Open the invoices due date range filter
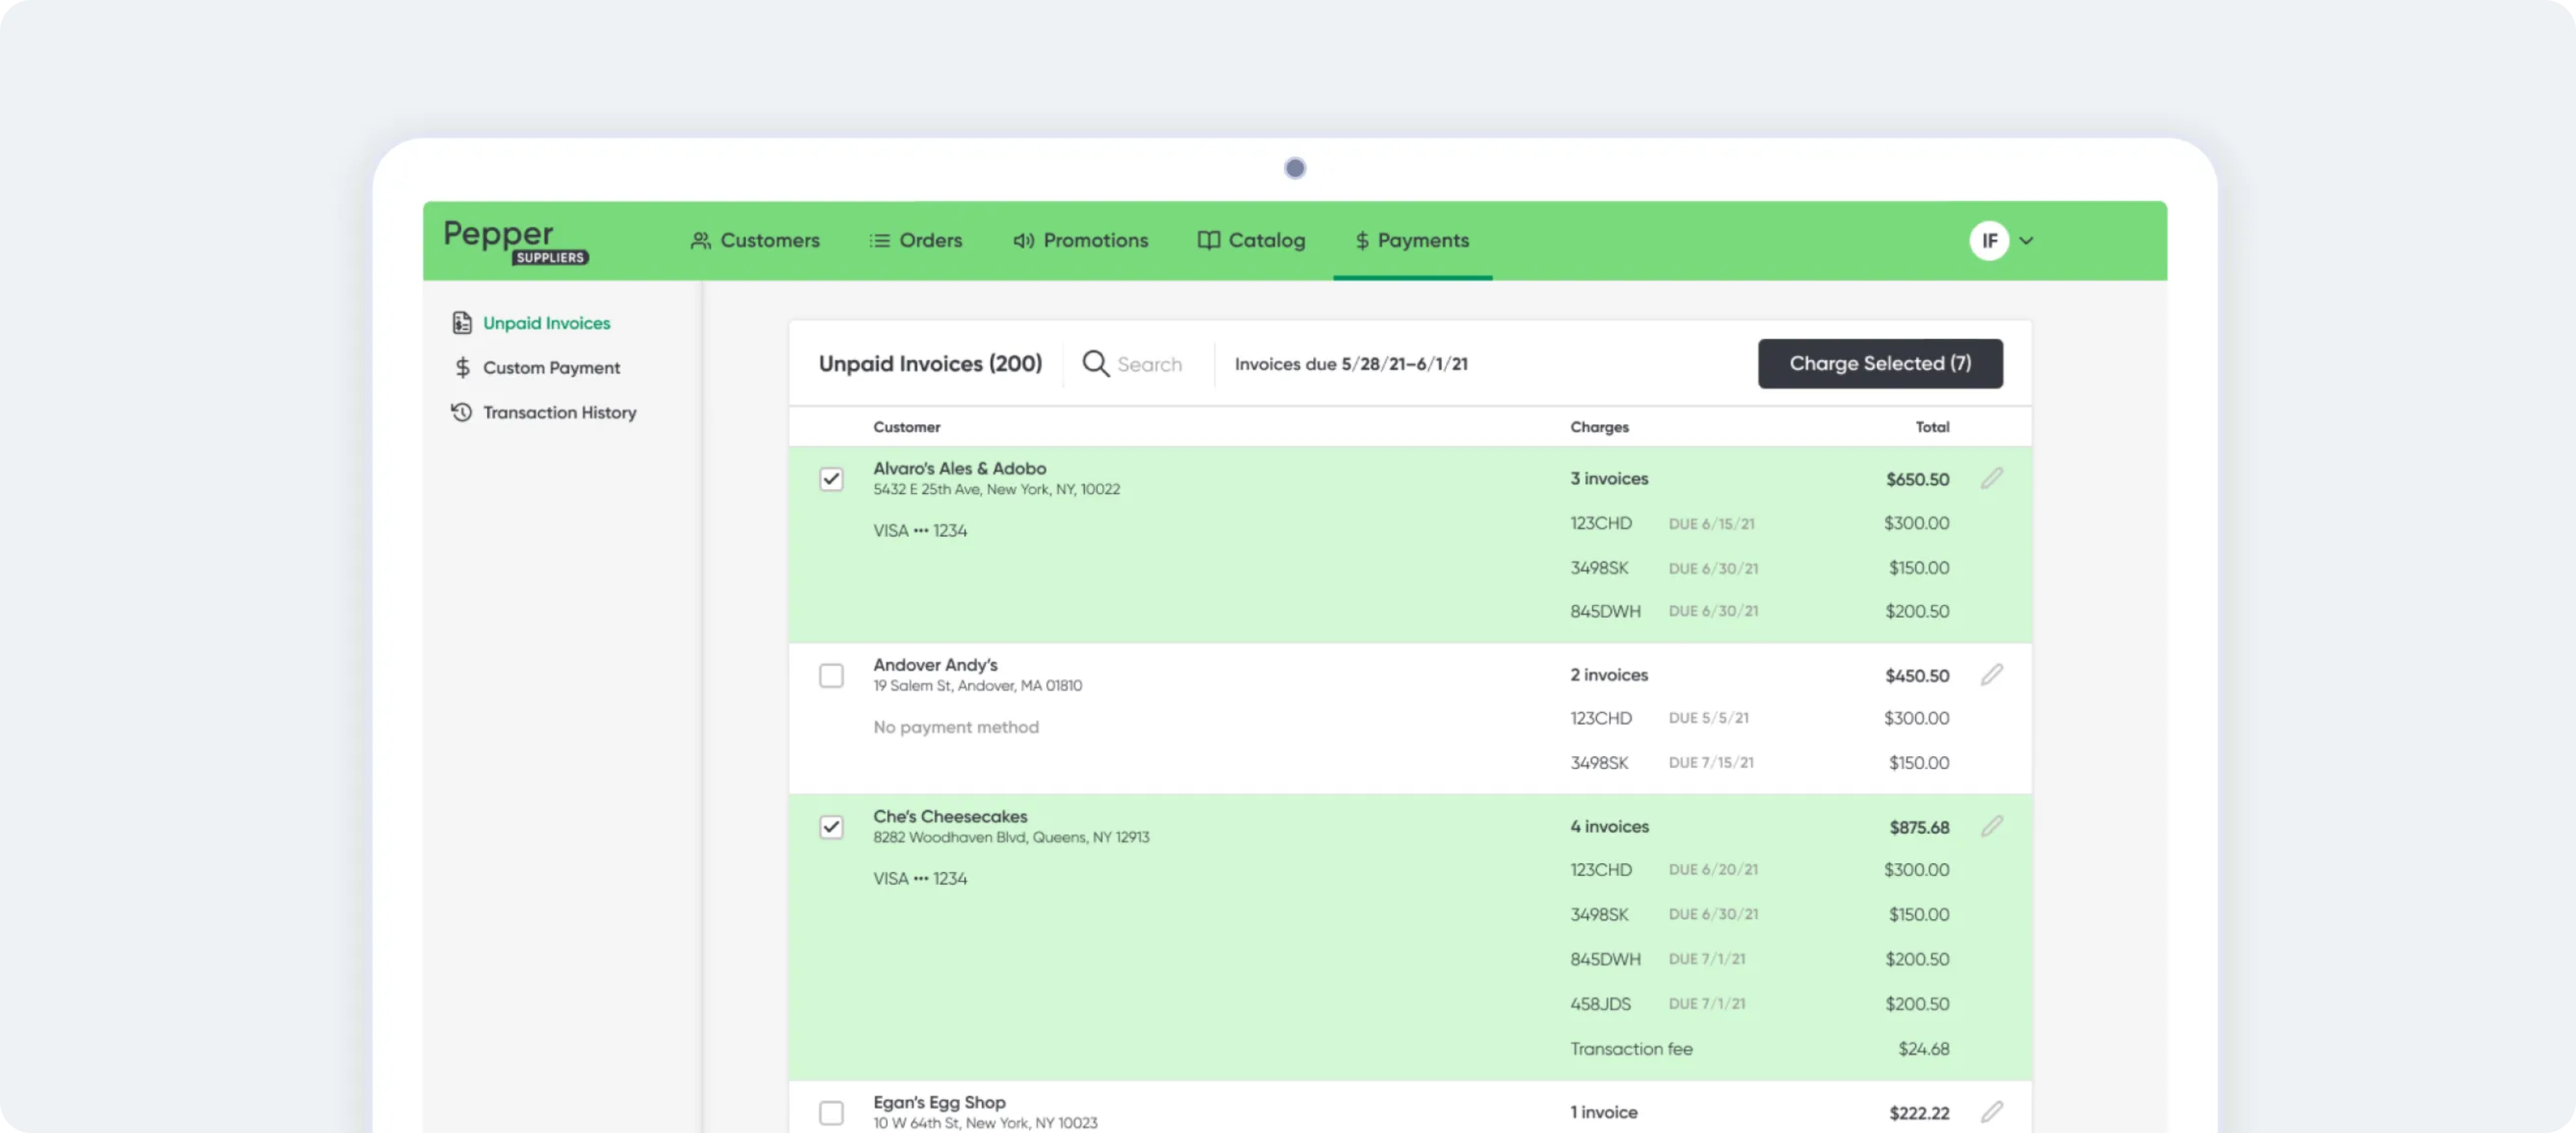 (x=1350, y=364)
